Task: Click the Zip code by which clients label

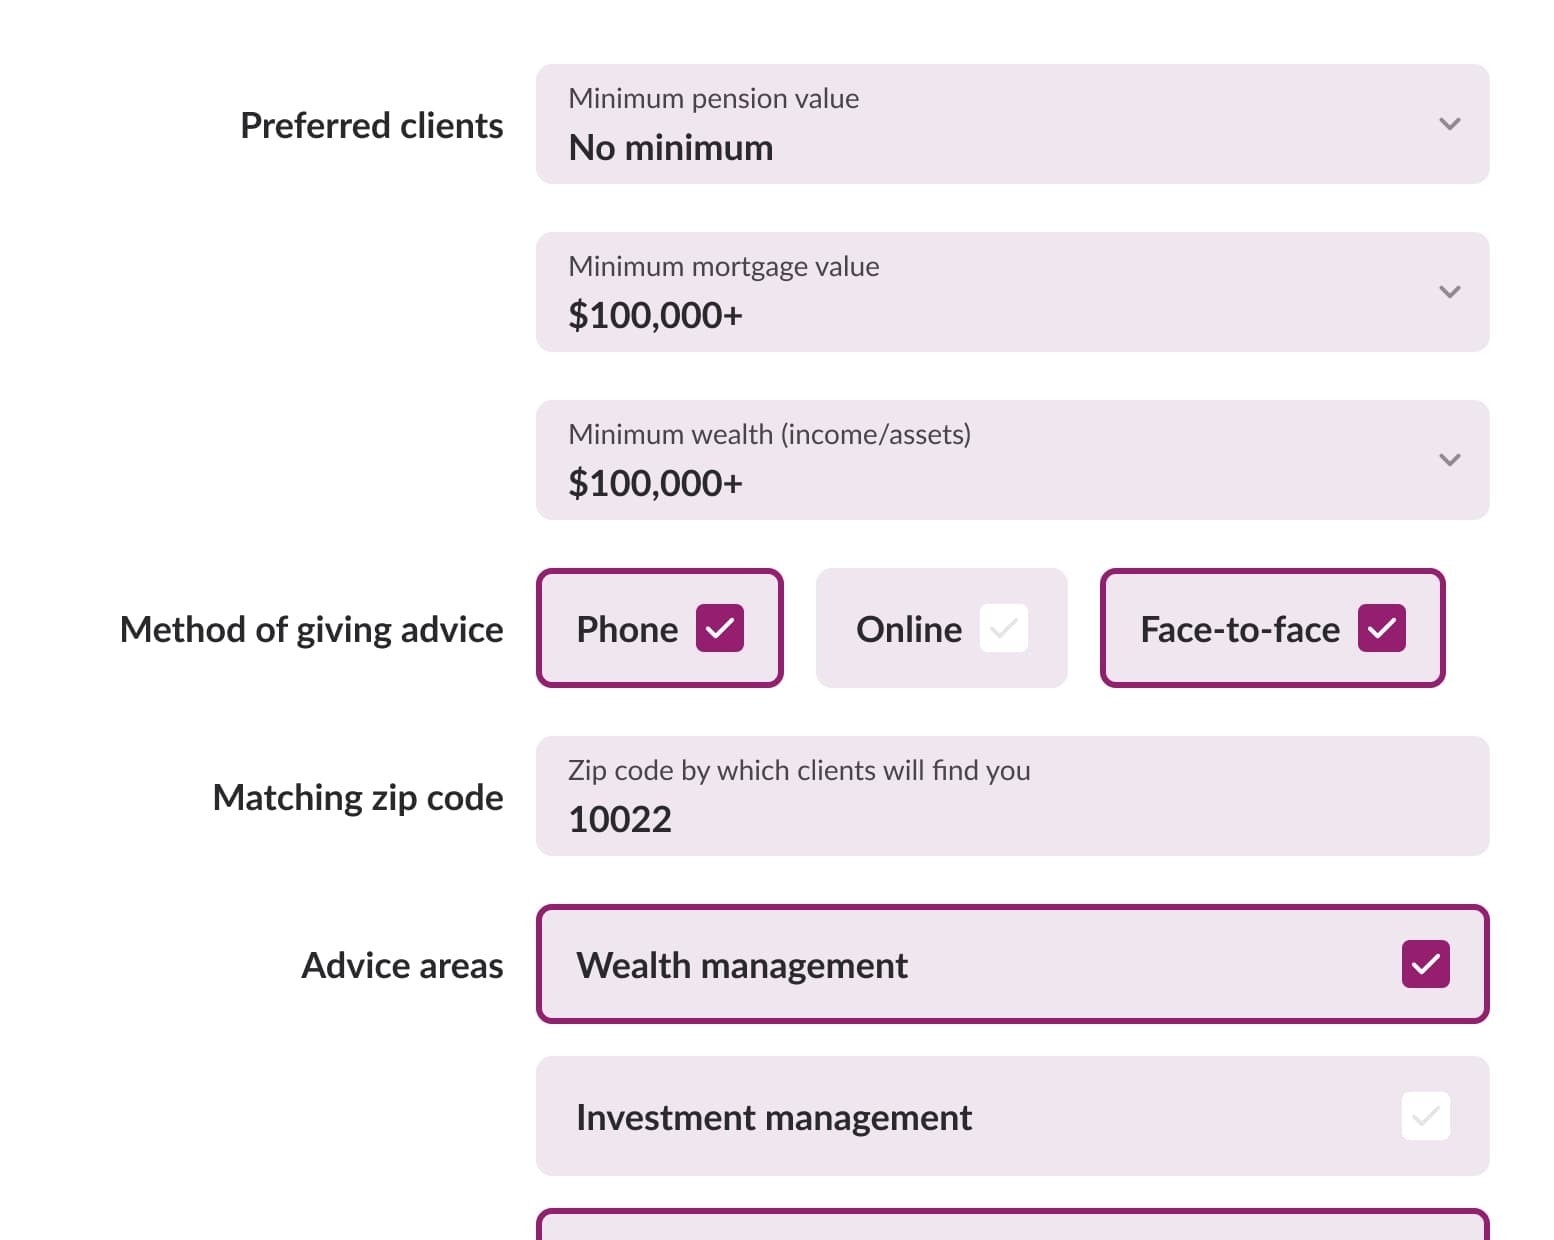Action: coord(798,770)
